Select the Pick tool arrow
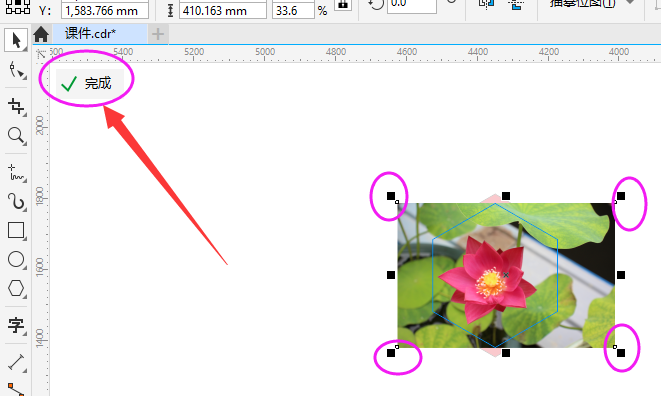The height and width of the screenshot is (396, 661). (x=16, y=40)
